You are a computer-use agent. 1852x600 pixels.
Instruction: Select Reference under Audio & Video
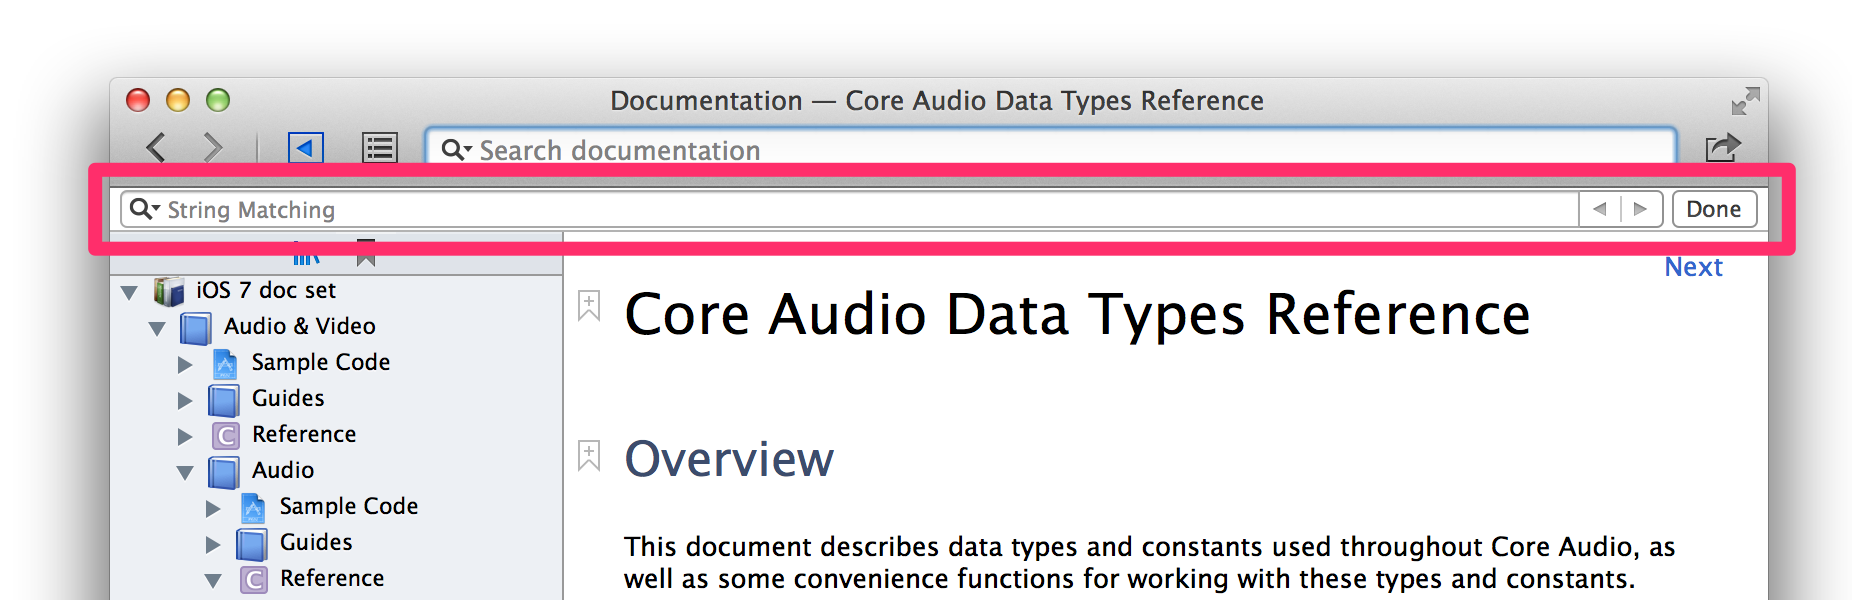[304, 434]
